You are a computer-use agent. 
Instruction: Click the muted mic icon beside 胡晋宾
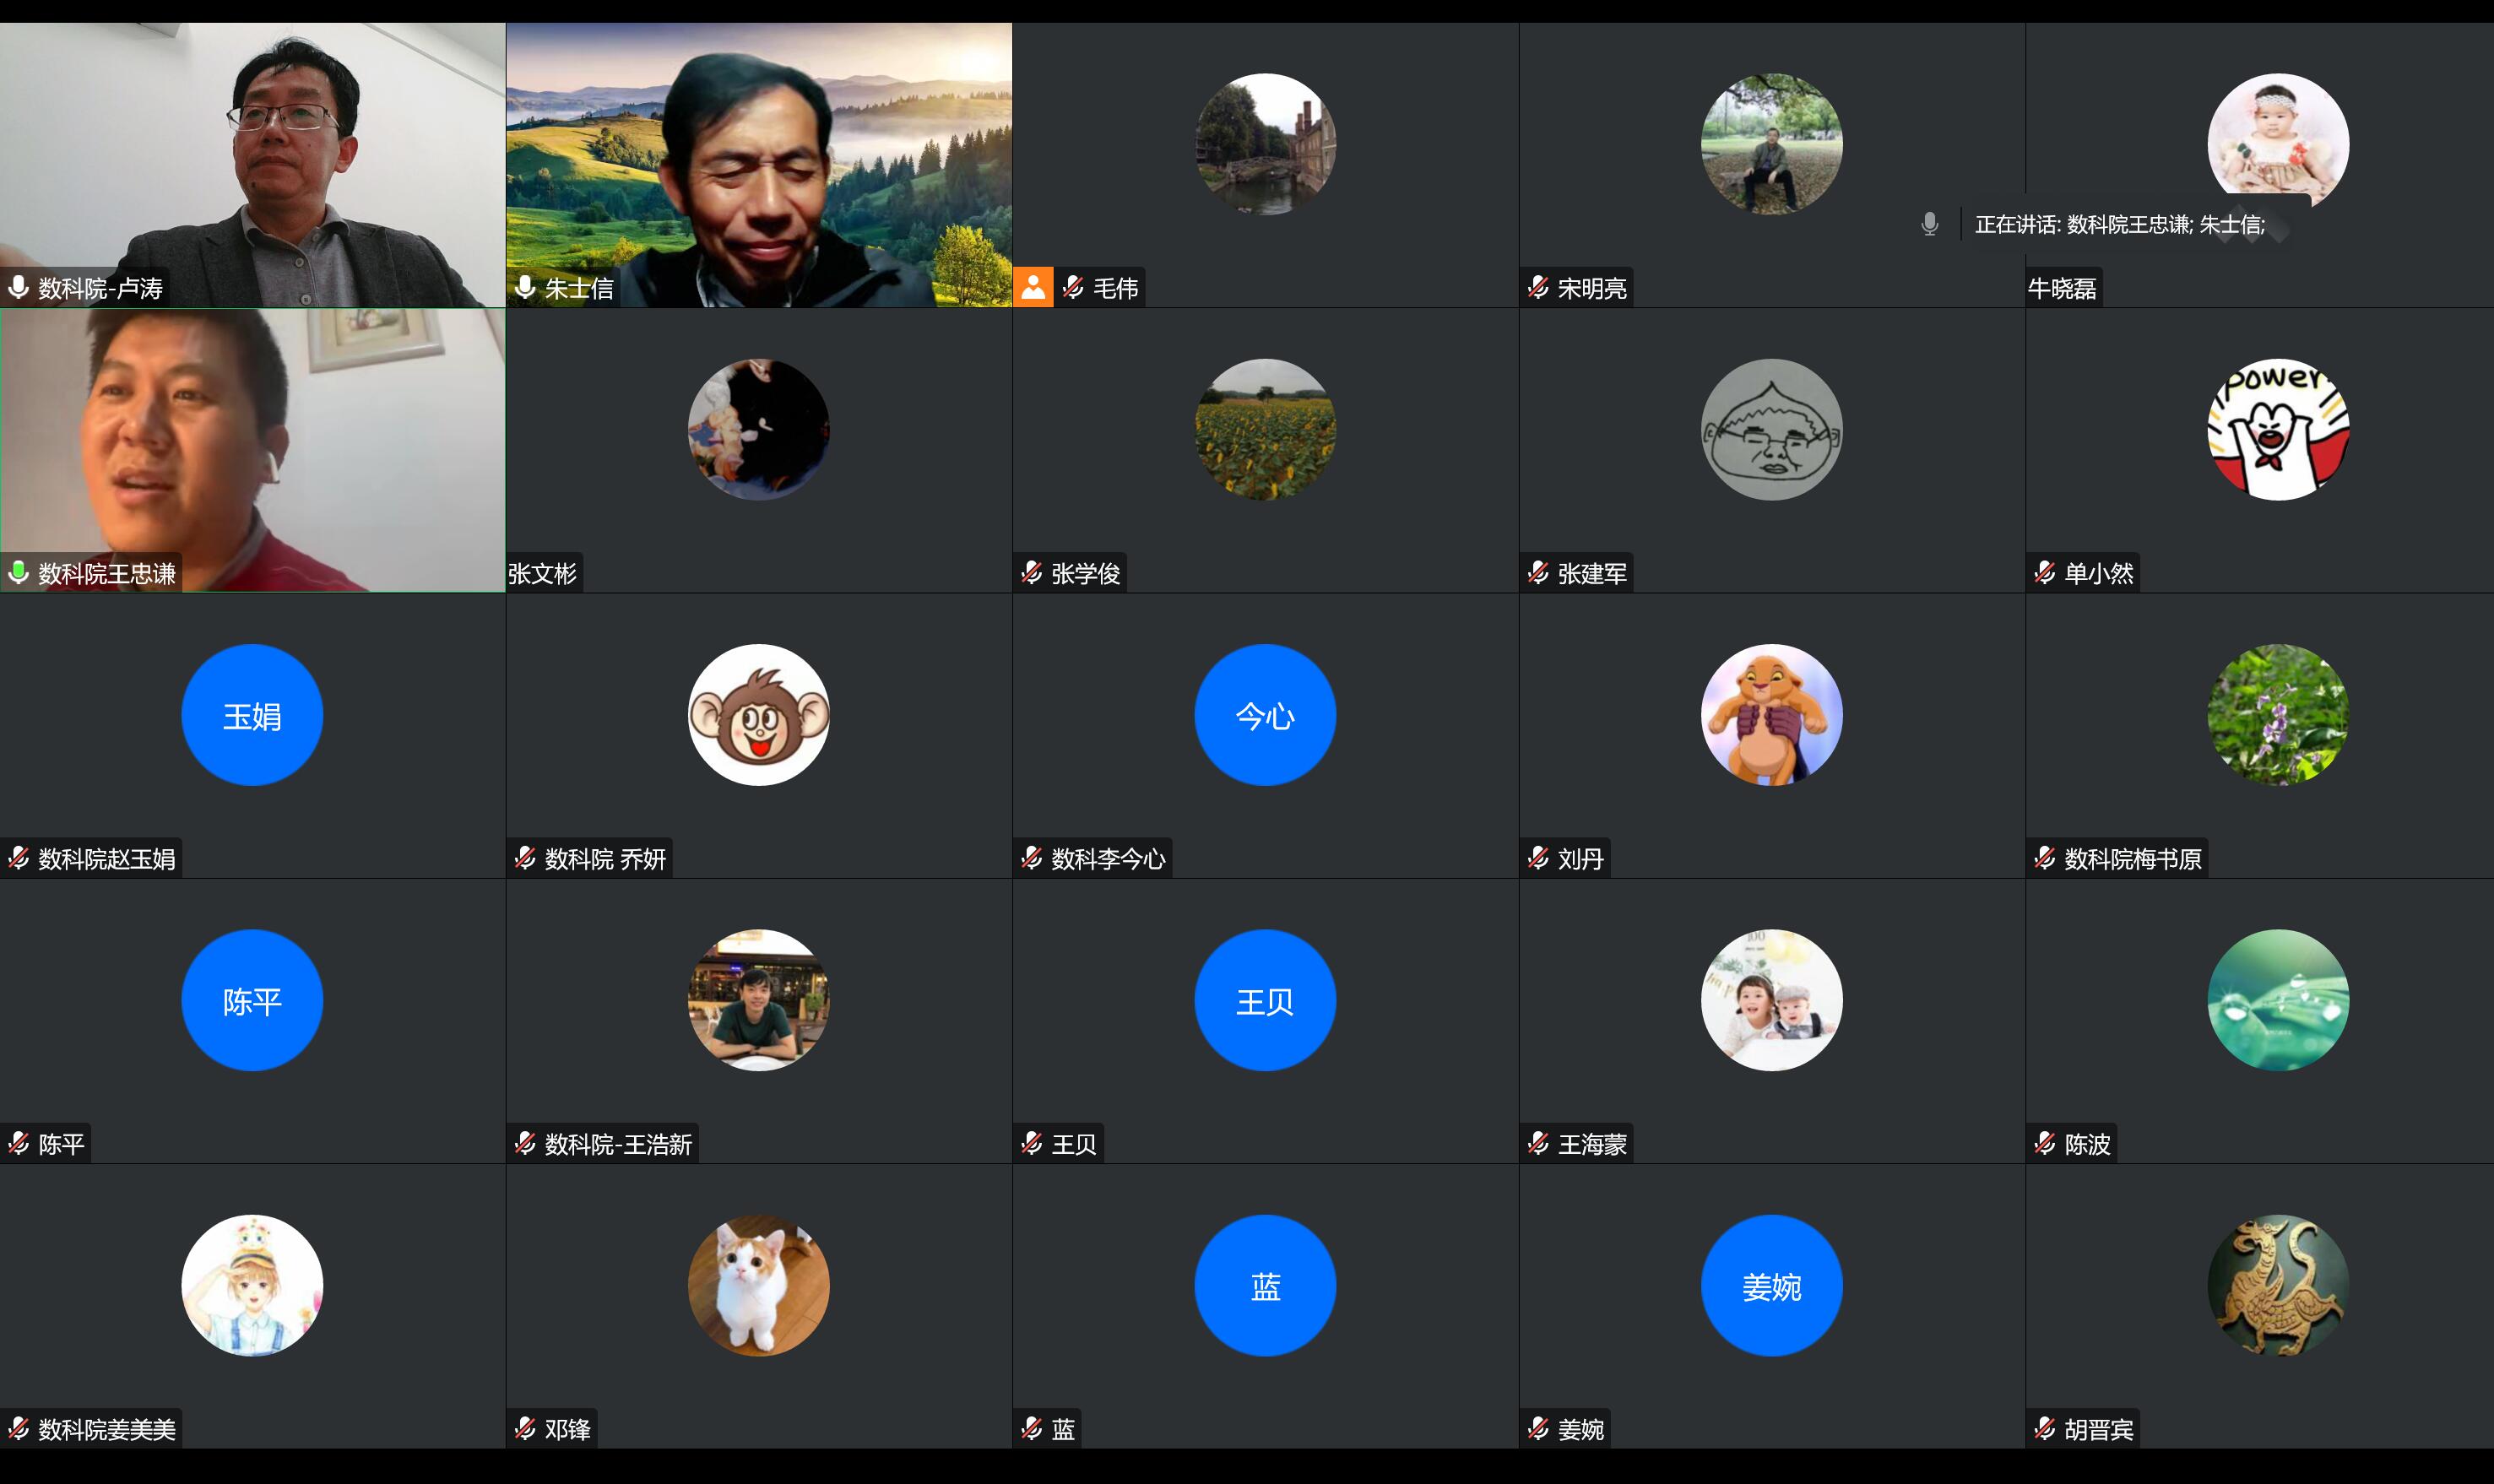pos(2045,1429)
